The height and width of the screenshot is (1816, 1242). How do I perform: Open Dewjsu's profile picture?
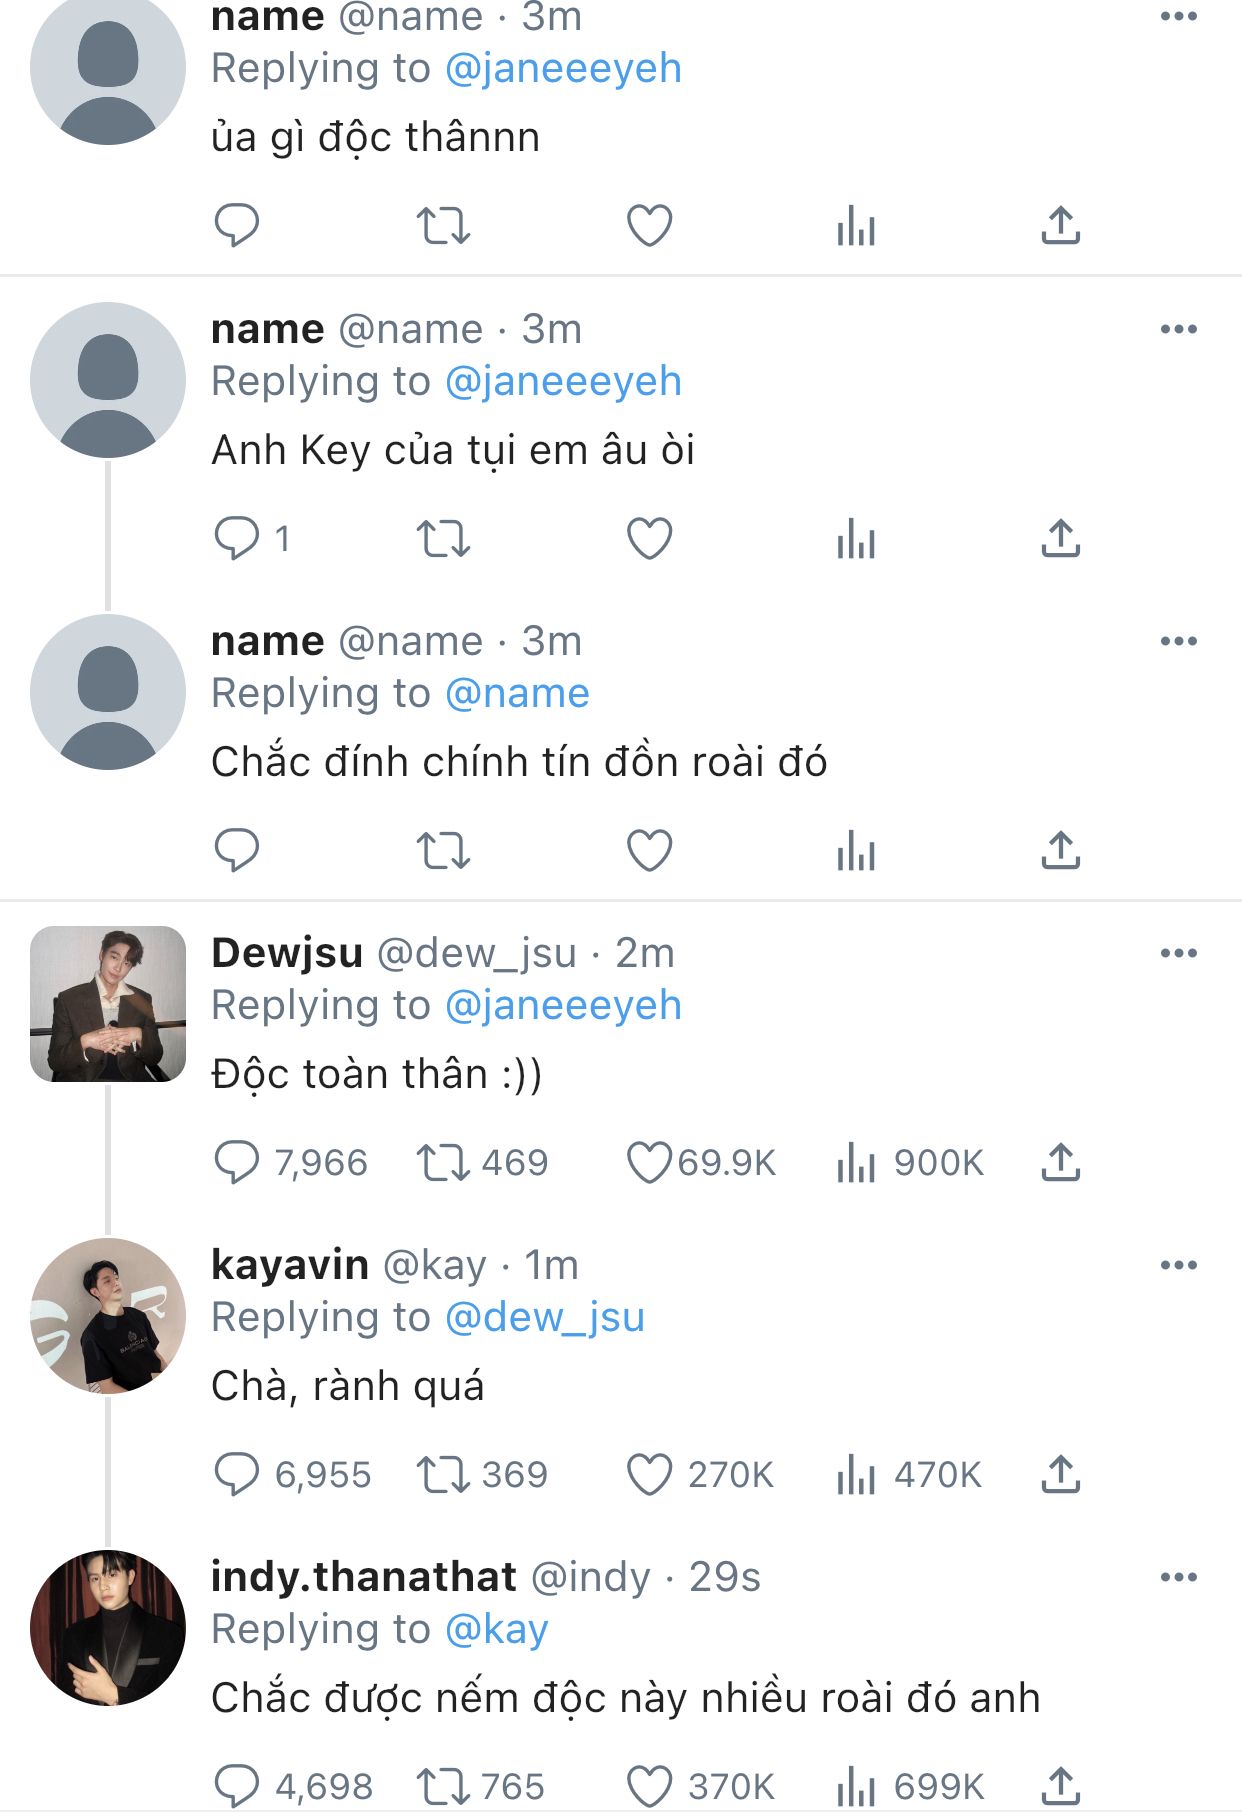(x=108, y=1004)
